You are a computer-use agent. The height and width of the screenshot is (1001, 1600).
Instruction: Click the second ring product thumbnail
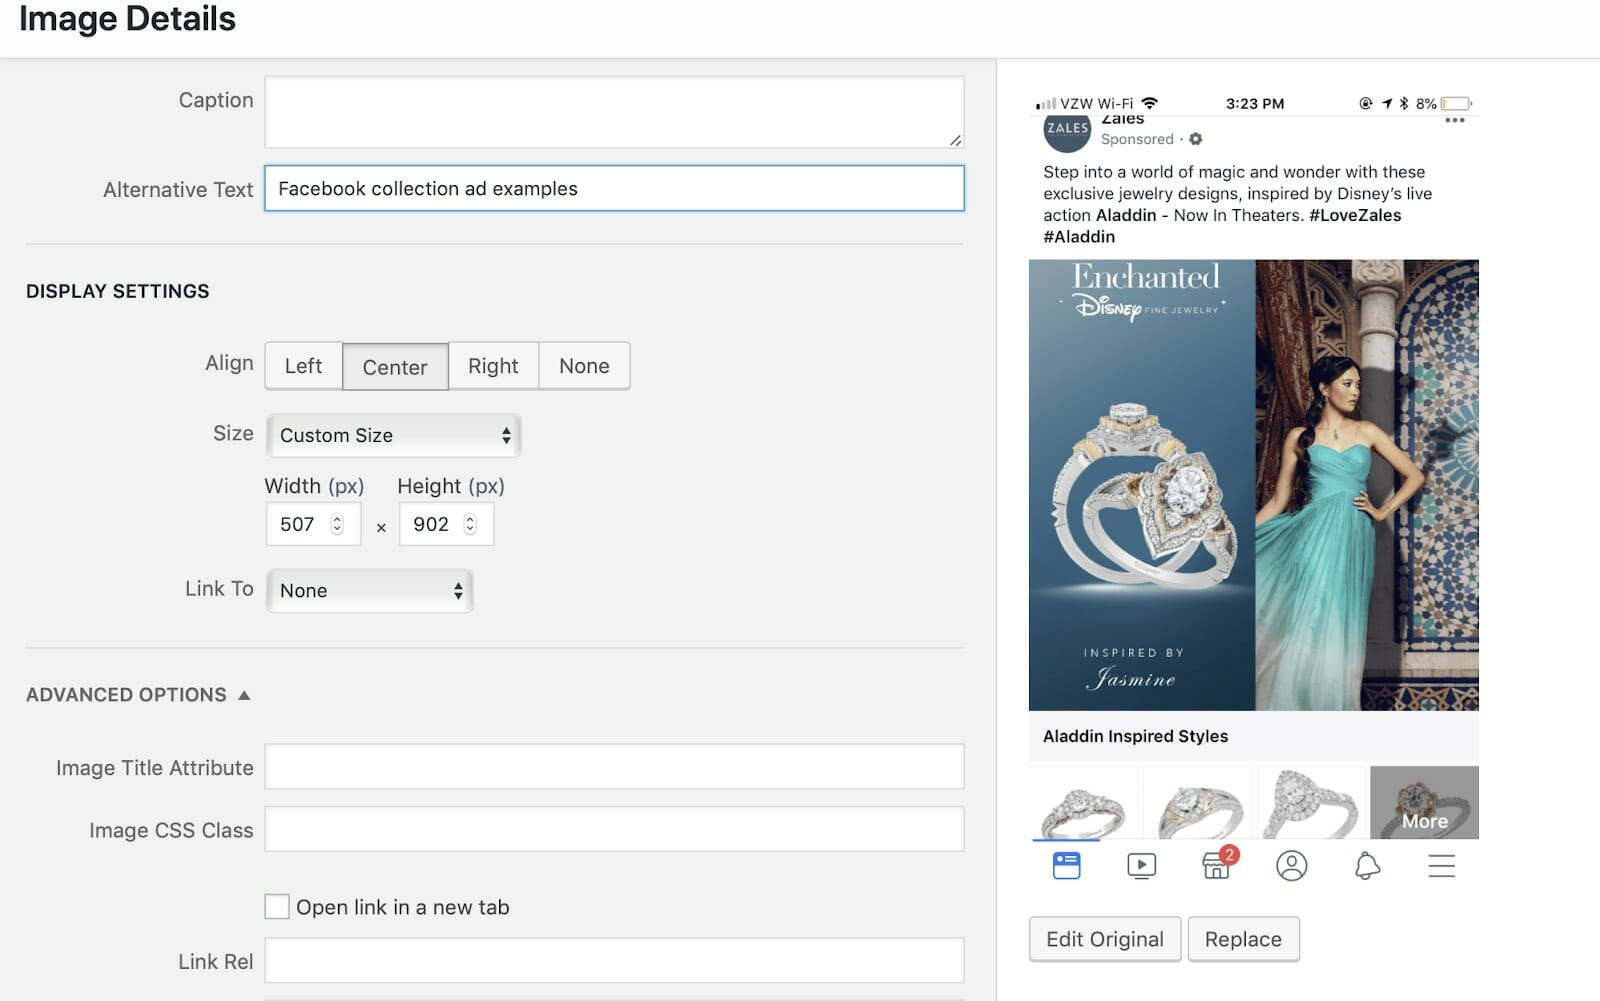(x=1198, y=803)
